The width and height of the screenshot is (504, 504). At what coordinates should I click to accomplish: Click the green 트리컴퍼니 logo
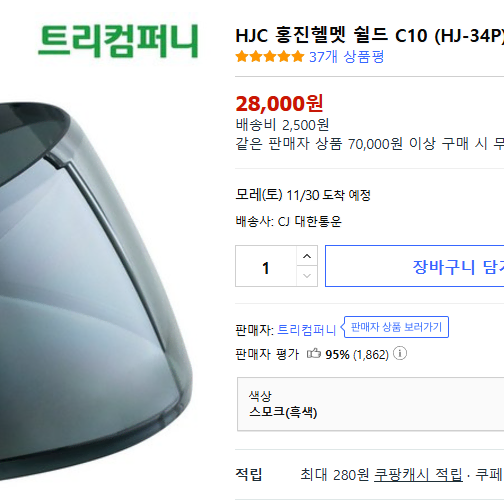tap(119, 41)
